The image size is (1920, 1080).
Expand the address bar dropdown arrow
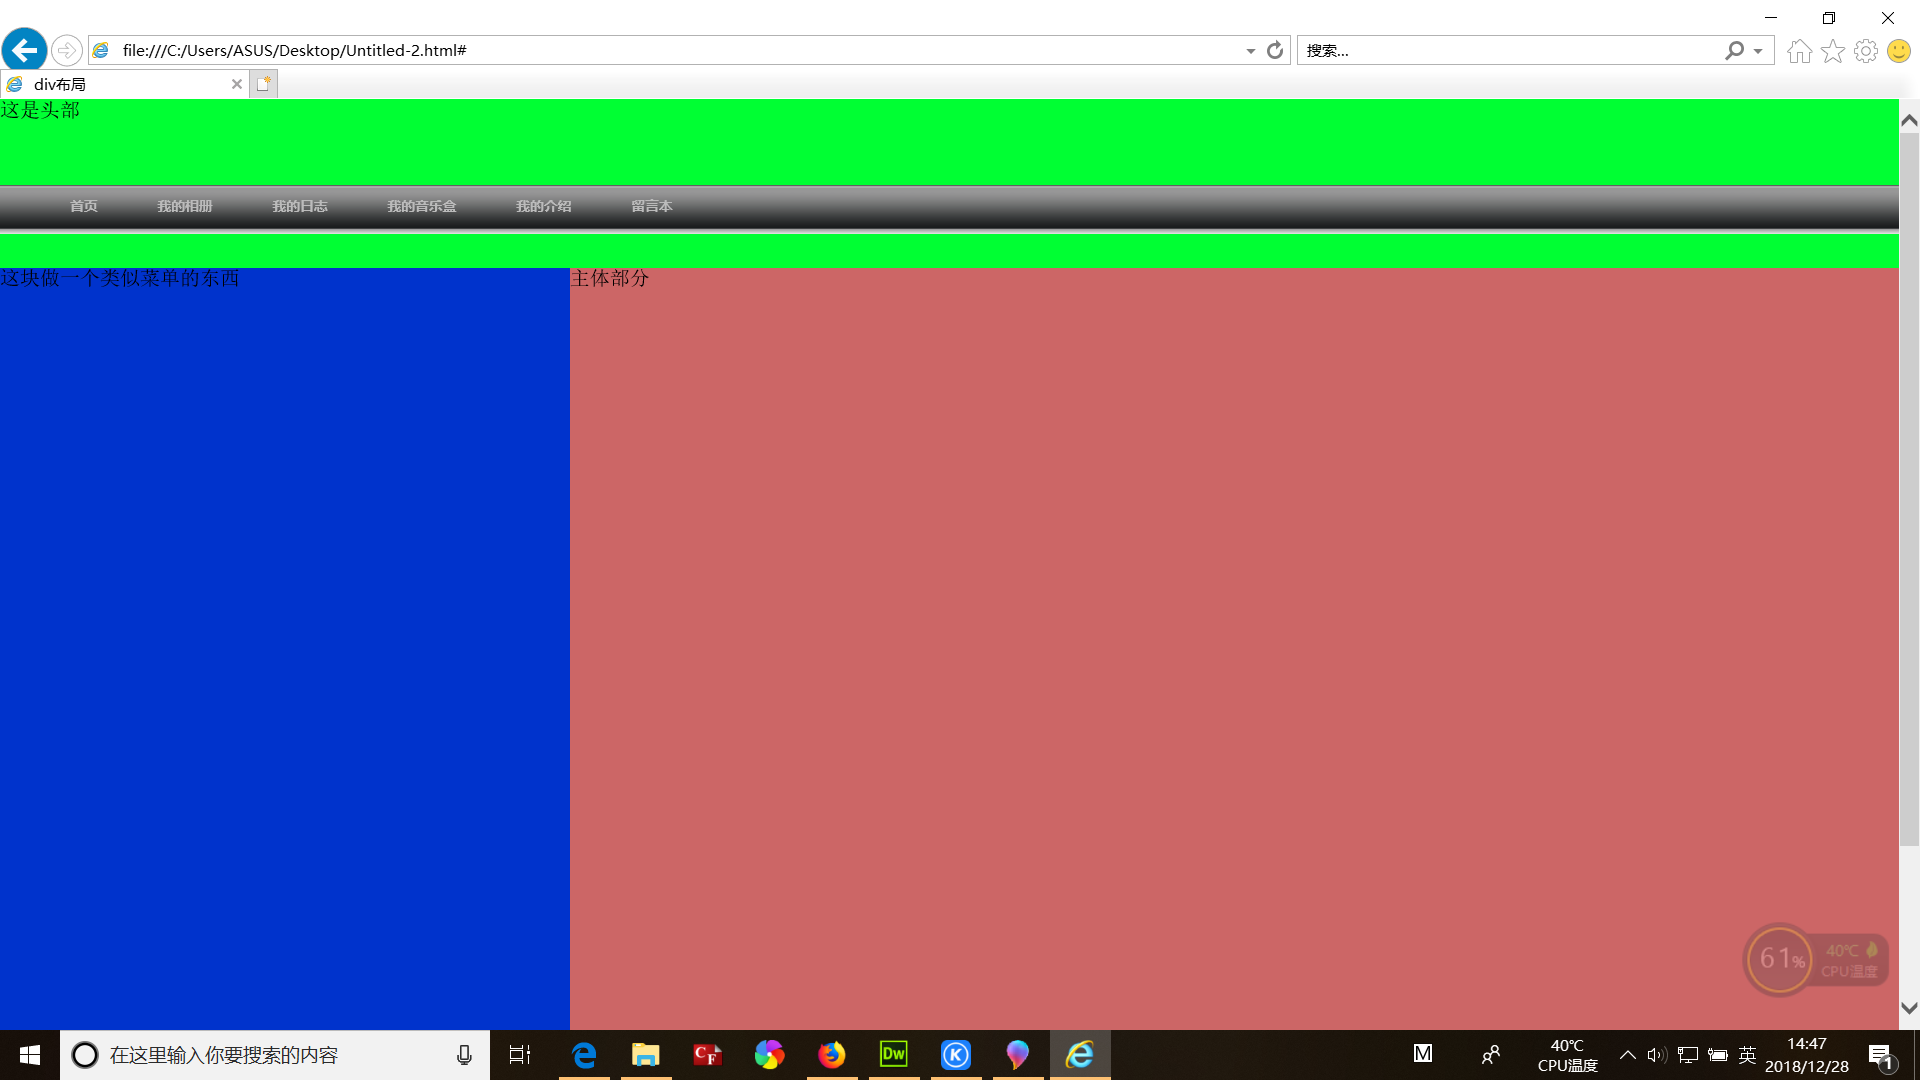(1250, 51)
